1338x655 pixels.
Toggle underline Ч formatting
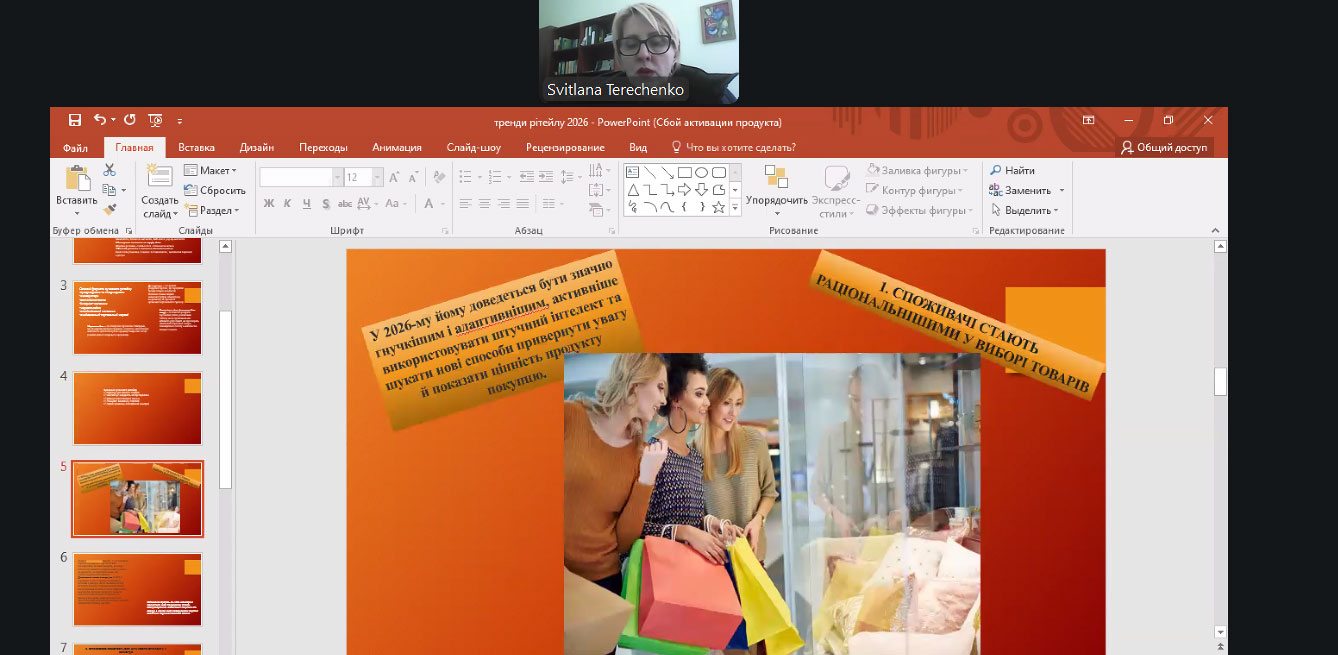tap(307, 203)
